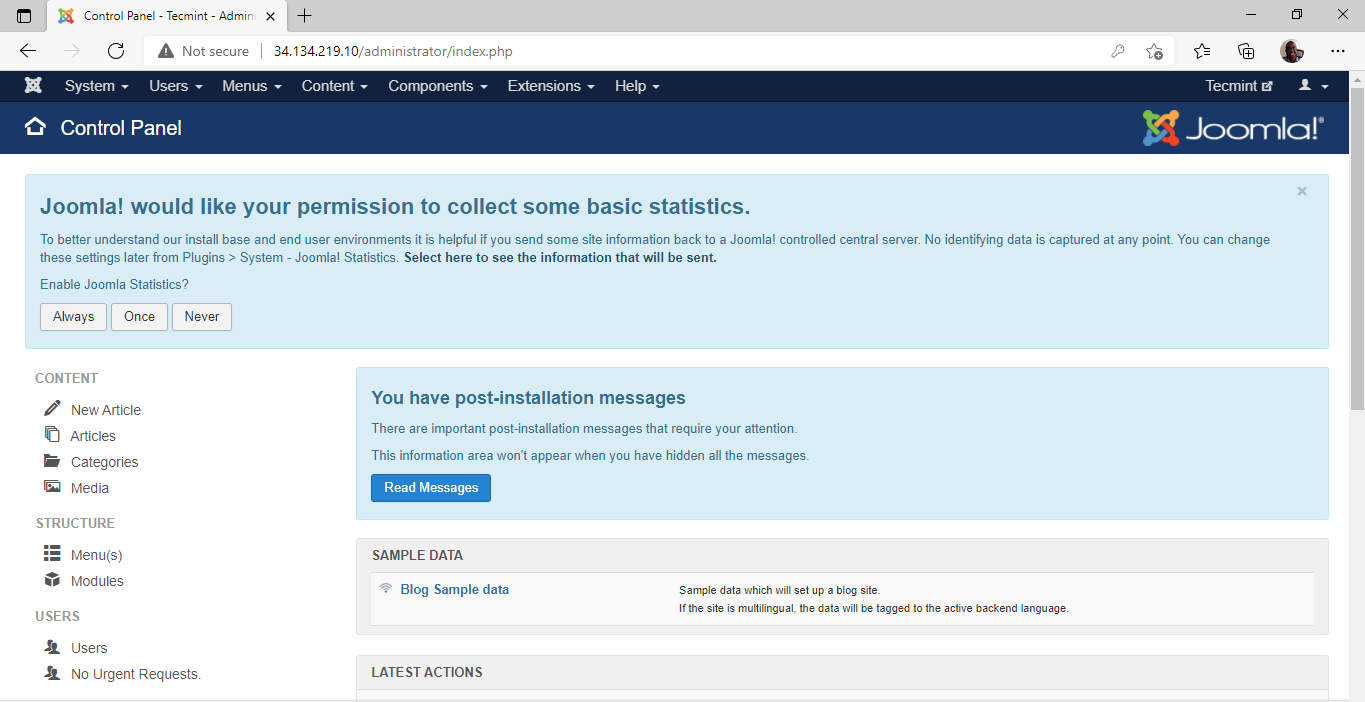Click the Modules cube icon

[x=52, y=580]
